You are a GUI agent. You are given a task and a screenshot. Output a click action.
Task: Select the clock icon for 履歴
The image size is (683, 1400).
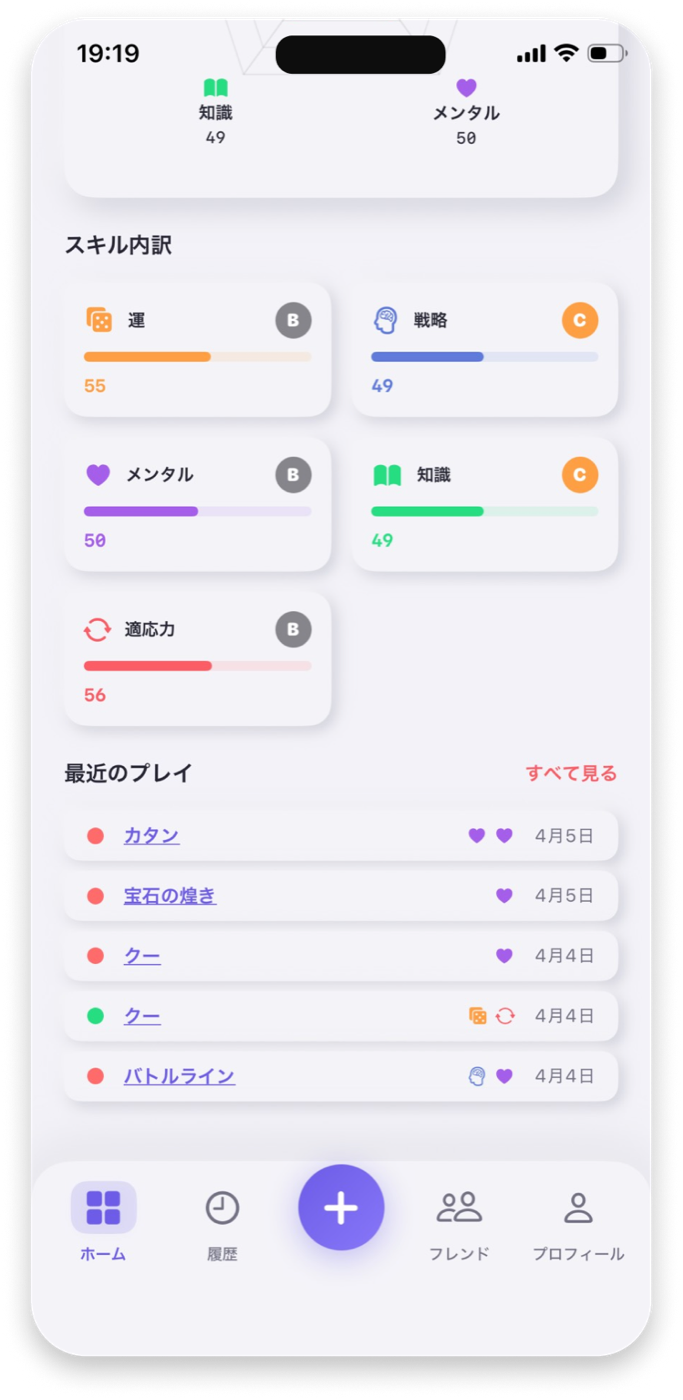221,1207
